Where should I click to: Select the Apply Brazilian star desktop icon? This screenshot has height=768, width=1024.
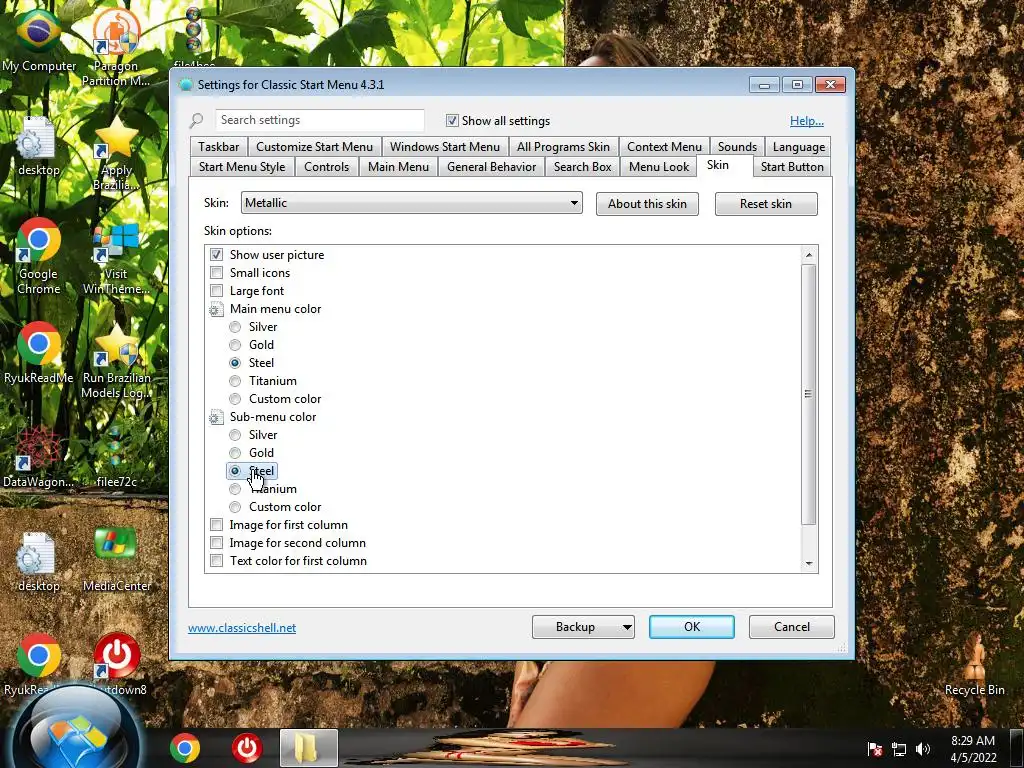(x=116, y=152)
